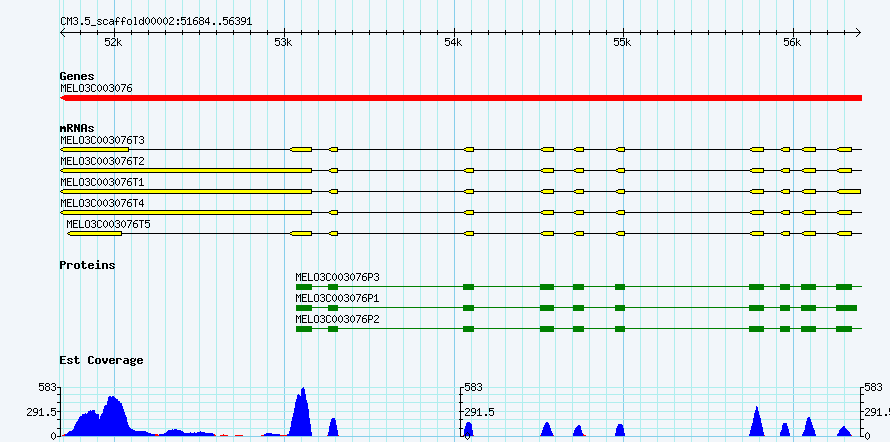The width and height of the screenshot is (890, 442).
Task: Click the 583 value on the left coverage axis
Action: tap(47, 388)
